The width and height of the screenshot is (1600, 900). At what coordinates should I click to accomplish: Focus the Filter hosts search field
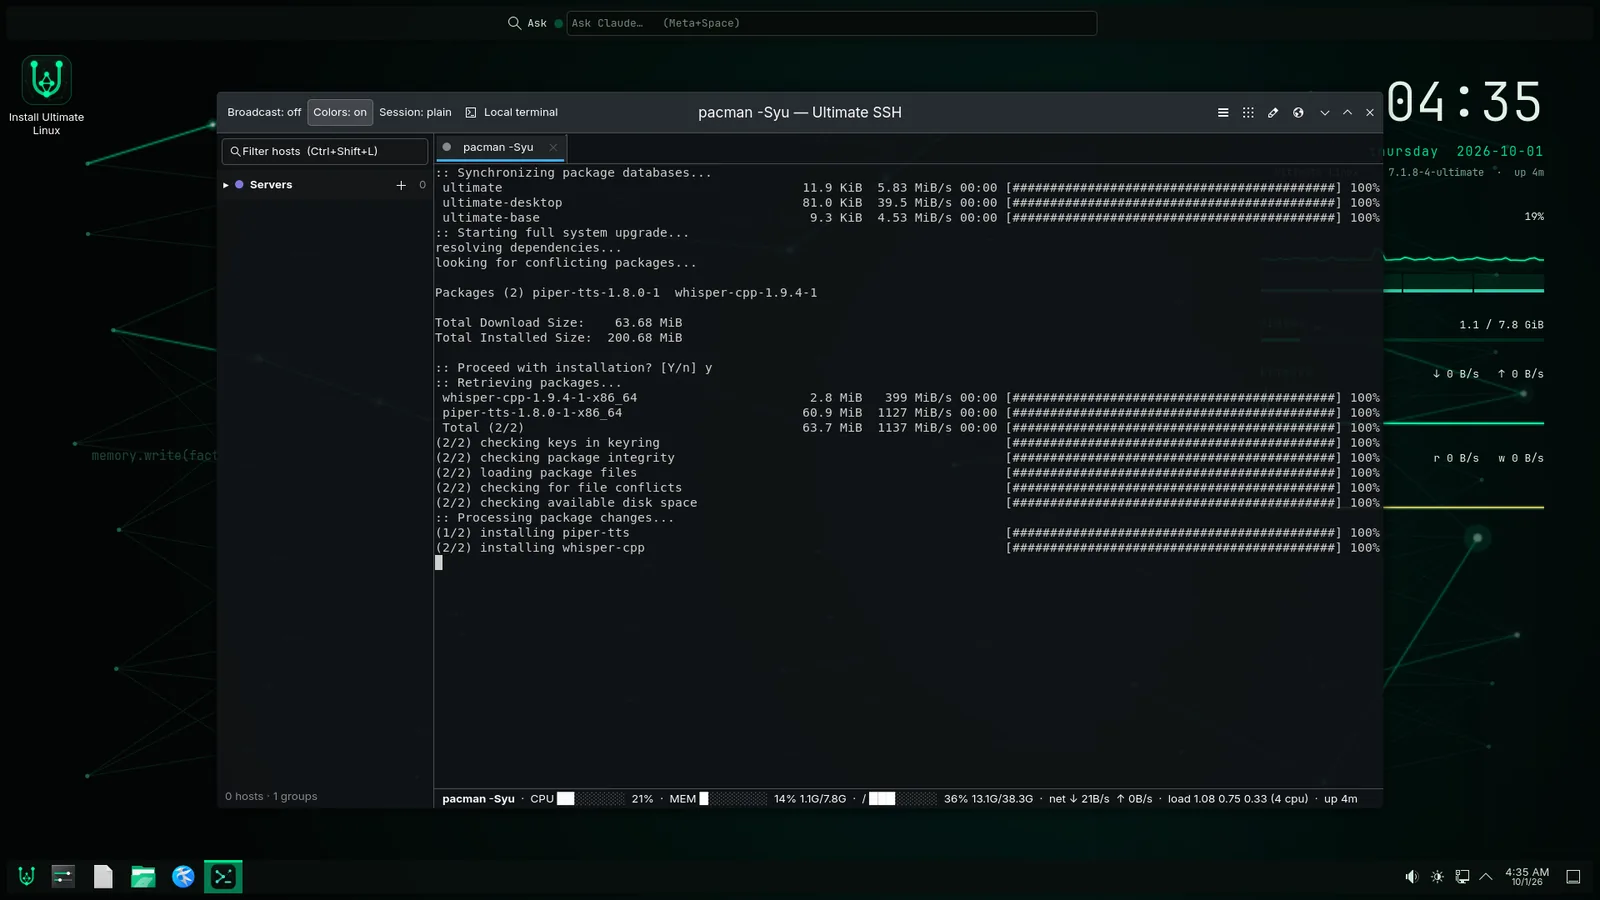[x=325, y=151]
